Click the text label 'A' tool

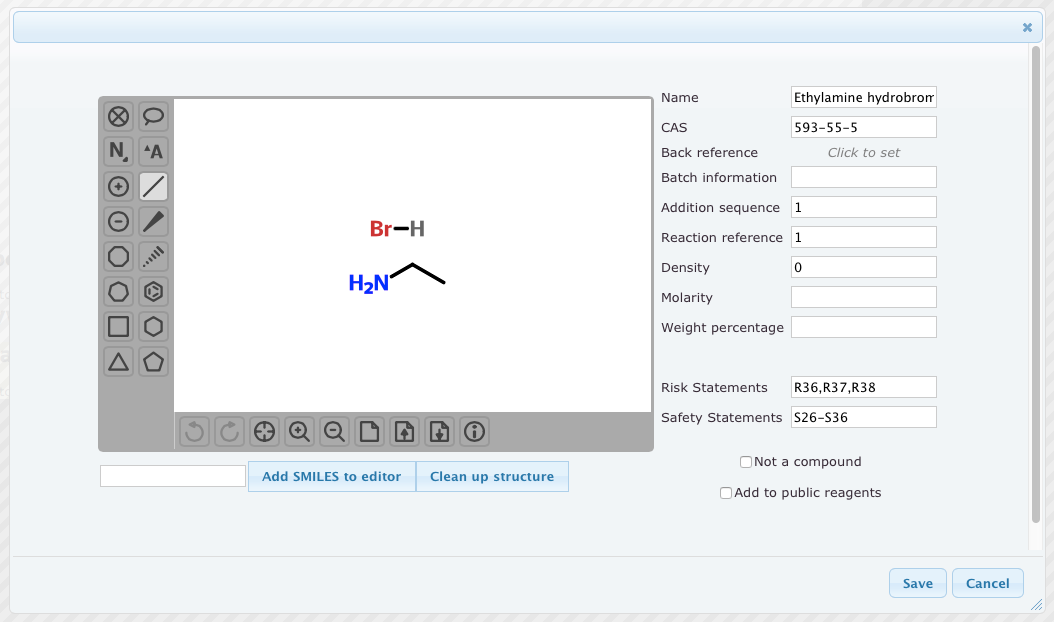point(153,151)
